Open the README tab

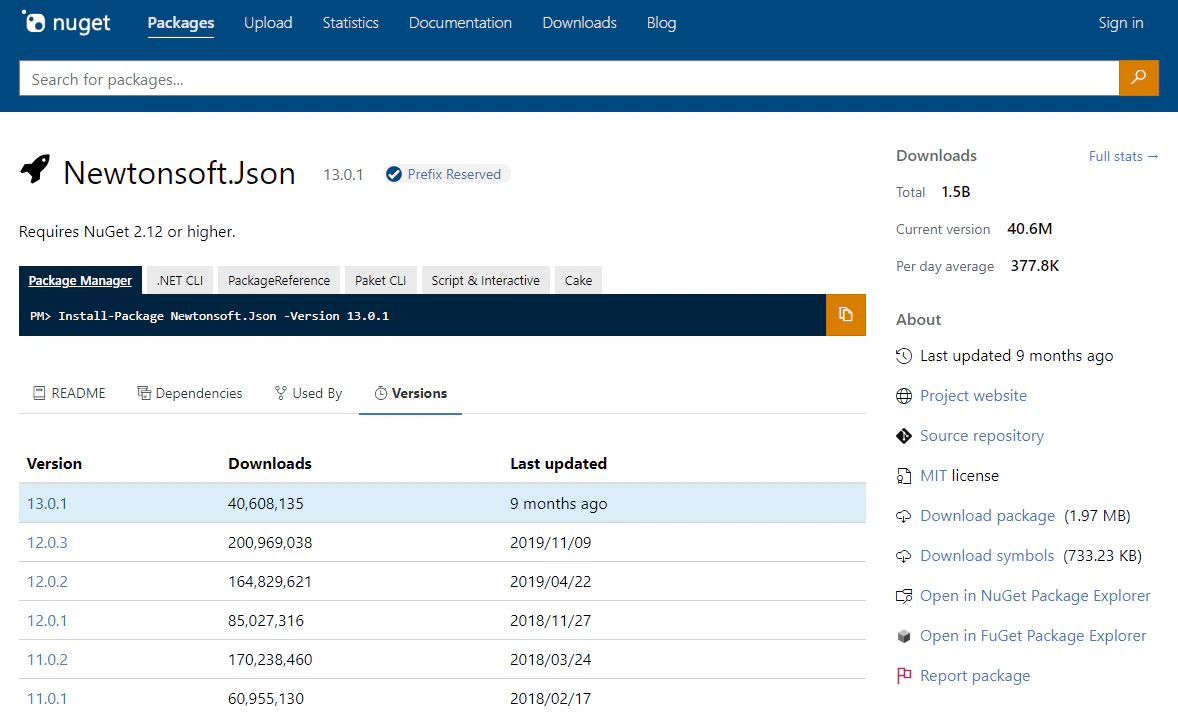(x=69, y=393)
